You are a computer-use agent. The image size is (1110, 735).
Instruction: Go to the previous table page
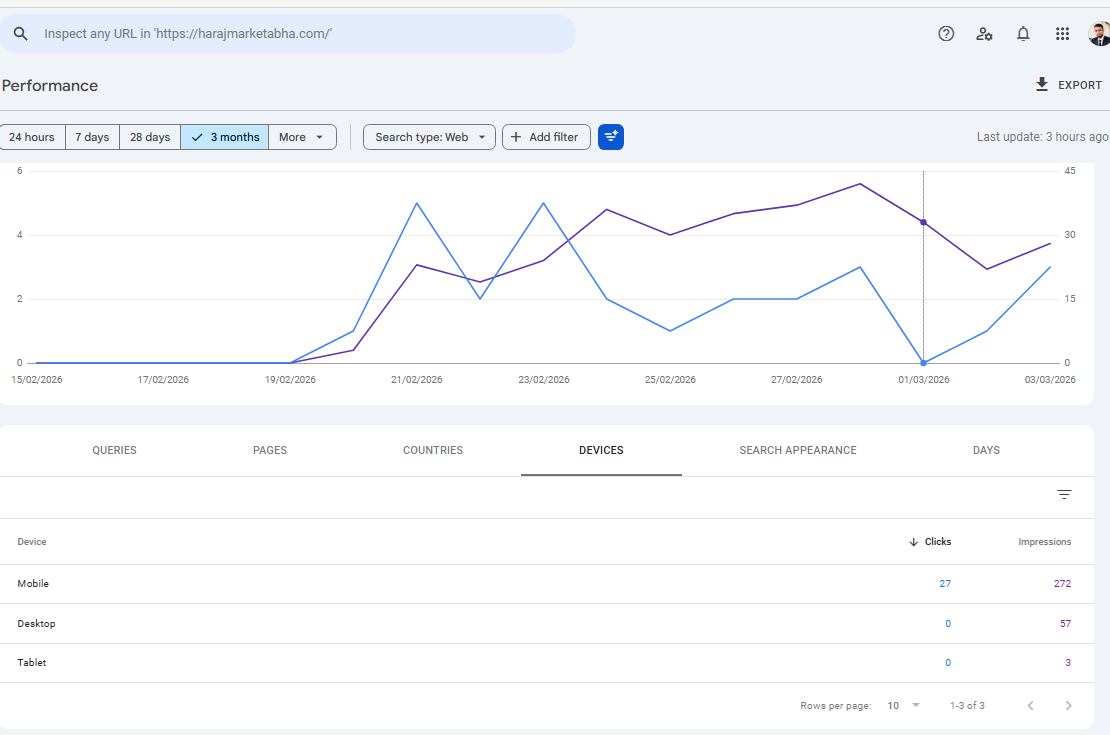pyautogui.click(x=1031, y=705)
